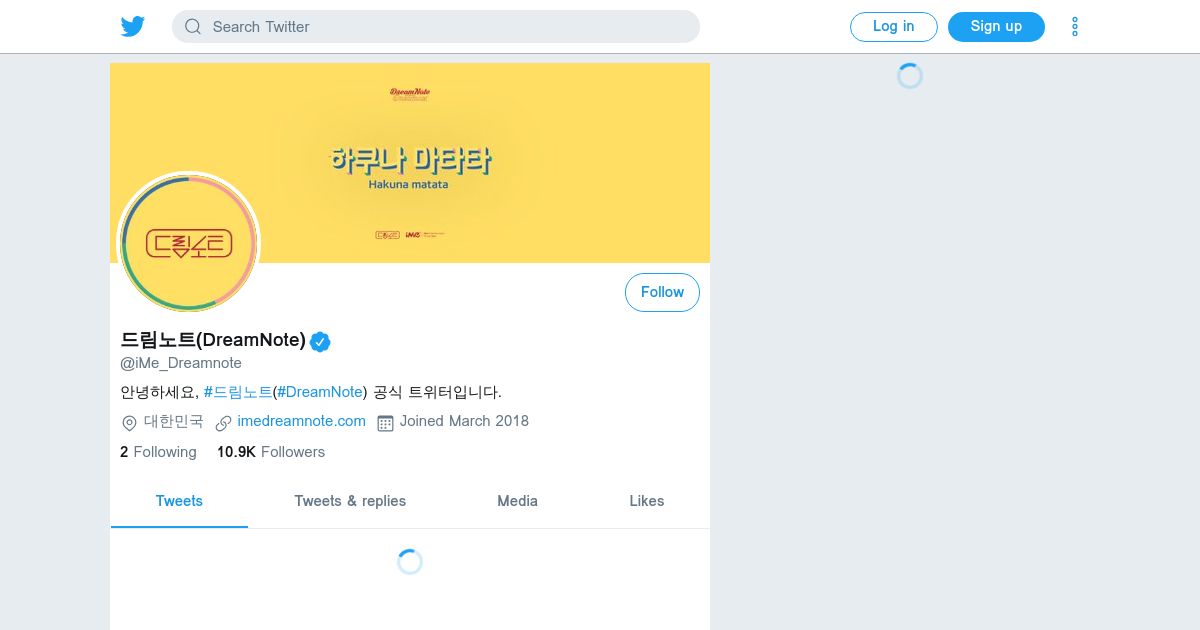The height and width of the screenshot is (630, 1200).
Task: Follow the DreamNote account
Action: pyautogui.click(x=662, y=292)
